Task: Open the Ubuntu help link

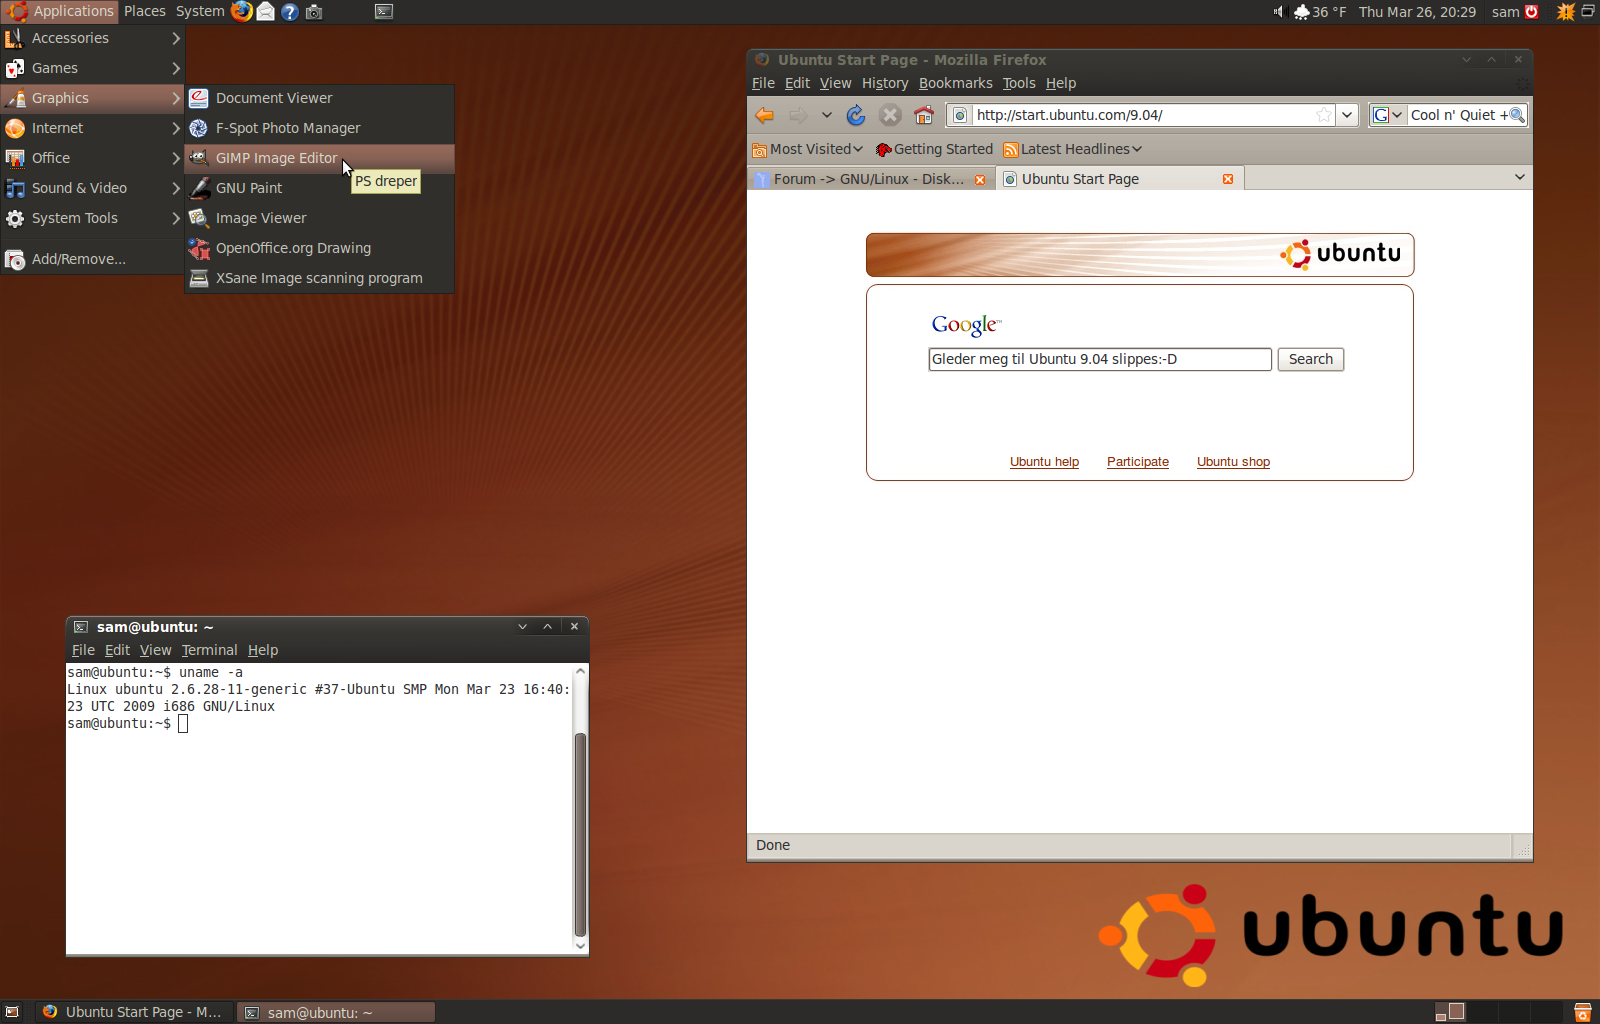Action: [1044, 462]
